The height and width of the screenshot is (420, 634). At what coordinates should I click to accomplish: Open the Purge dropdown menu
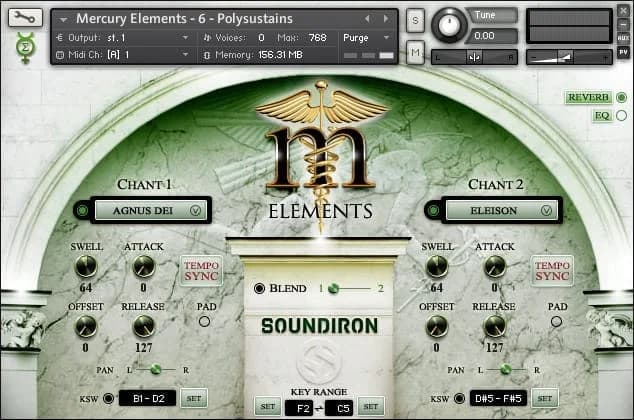point(366,38)
